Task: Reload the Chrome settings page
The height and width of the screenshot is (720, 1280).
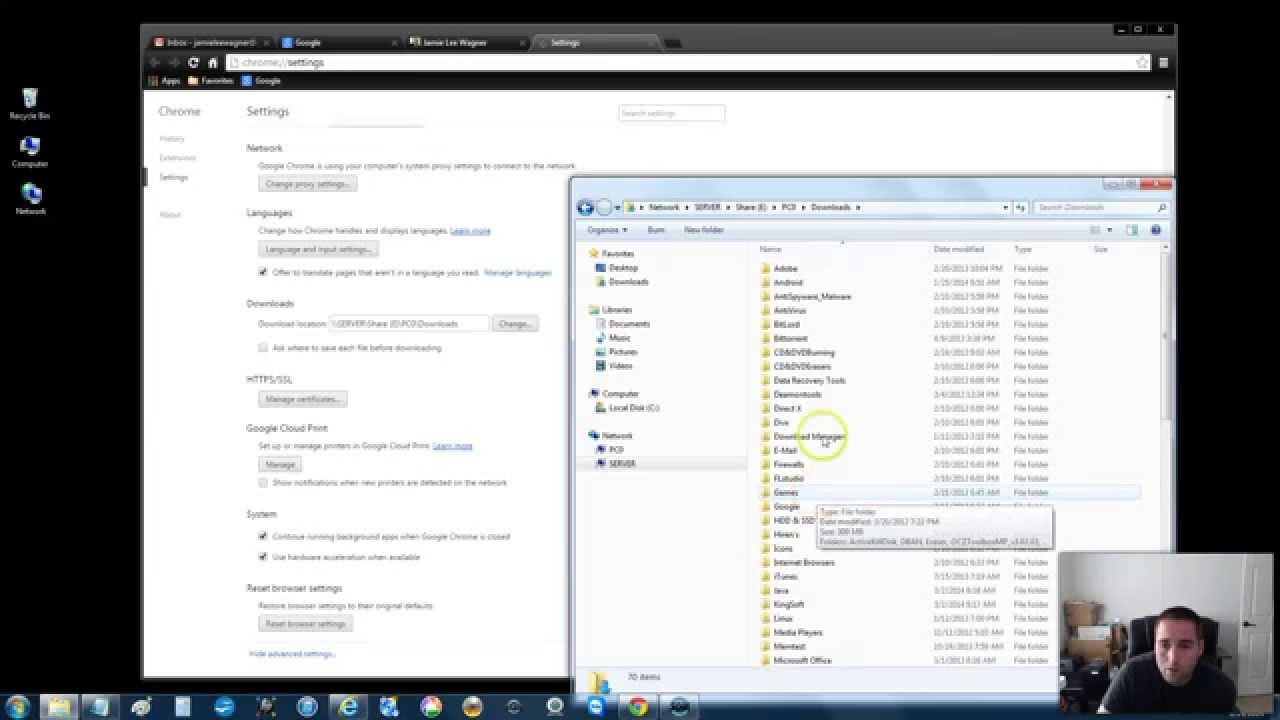Action: coord(193,62)
